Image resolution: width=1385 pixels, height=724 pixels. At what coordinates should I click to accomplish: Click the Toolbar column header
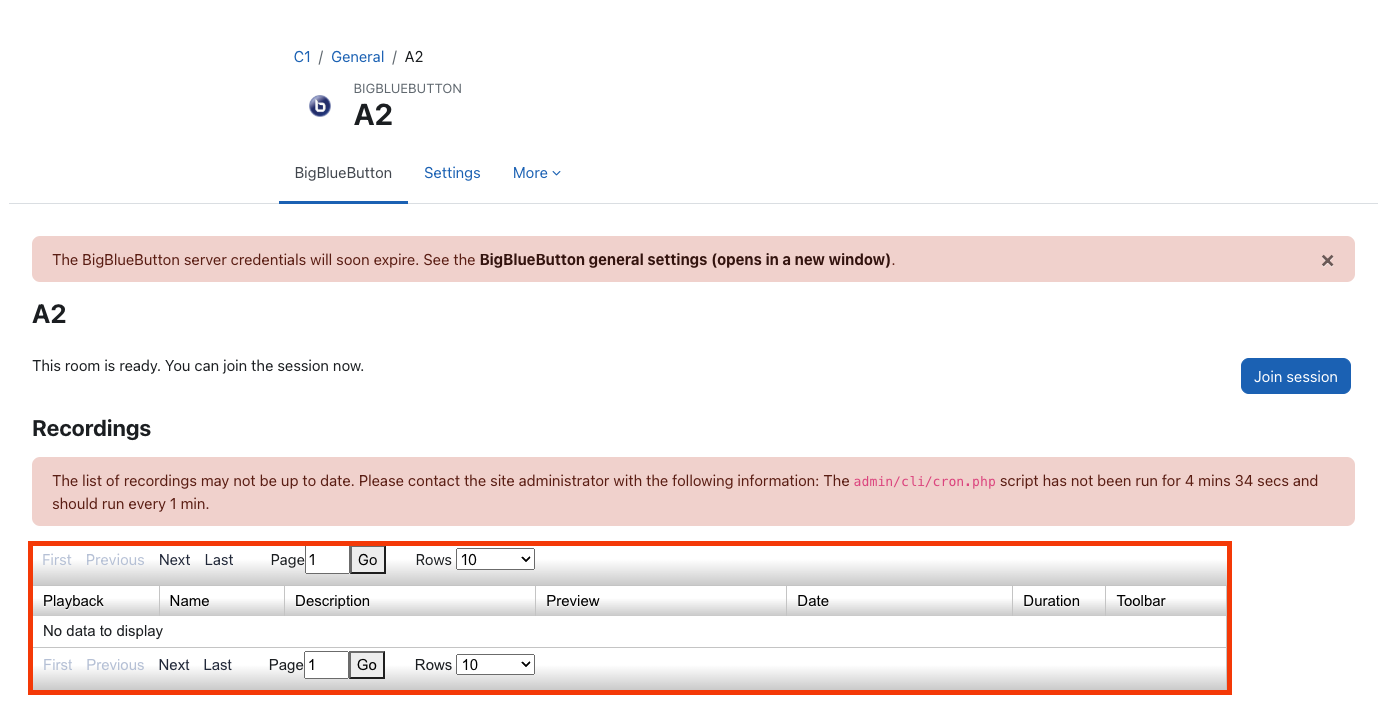click(x=1166, y=601)
